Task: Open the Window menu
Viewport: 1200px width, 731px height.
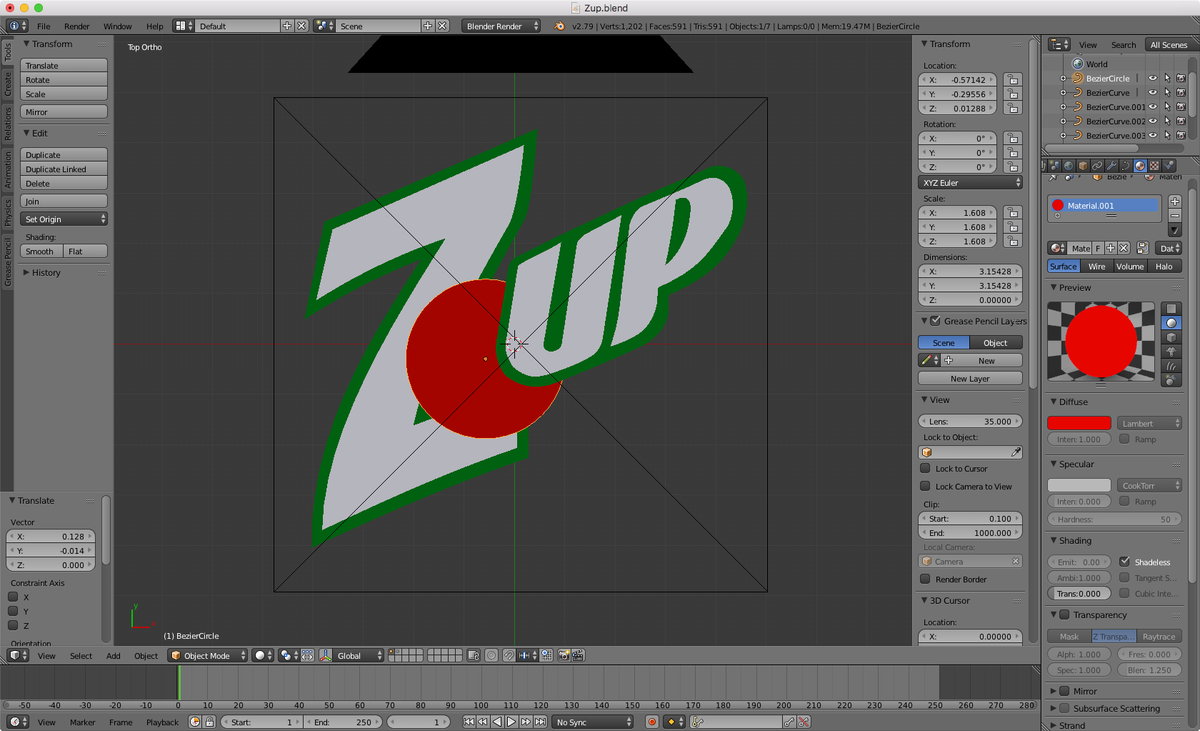Action: tap(117, 26)
